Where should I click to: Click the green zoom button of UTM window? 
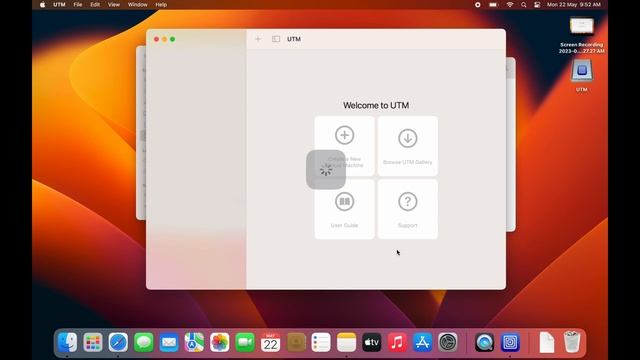pos(173,39)
